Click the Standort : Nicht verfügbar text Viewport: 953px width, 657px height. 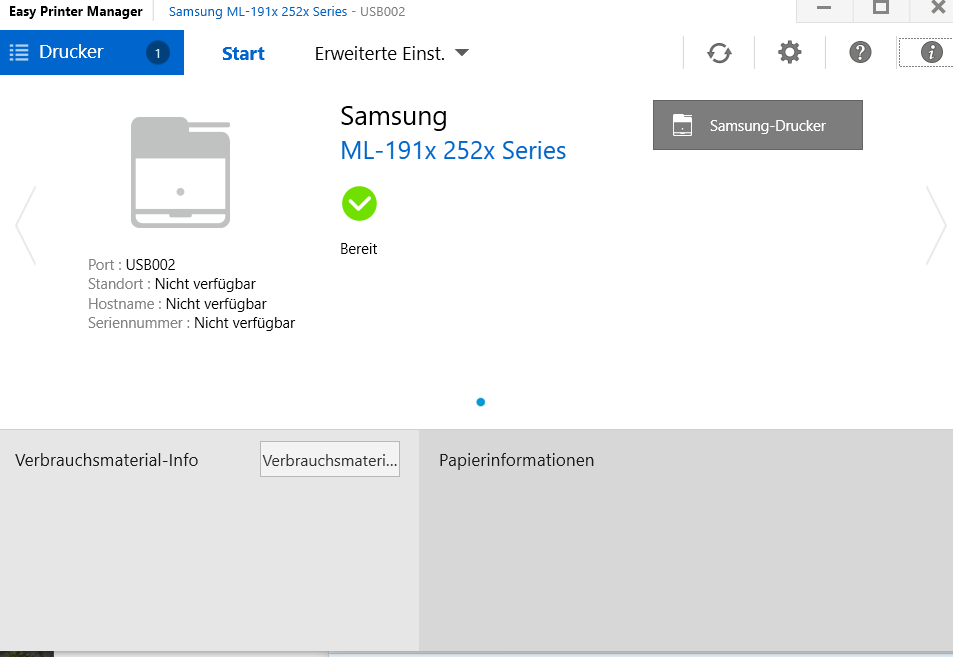pyautogui.click(x=171, y=284)
